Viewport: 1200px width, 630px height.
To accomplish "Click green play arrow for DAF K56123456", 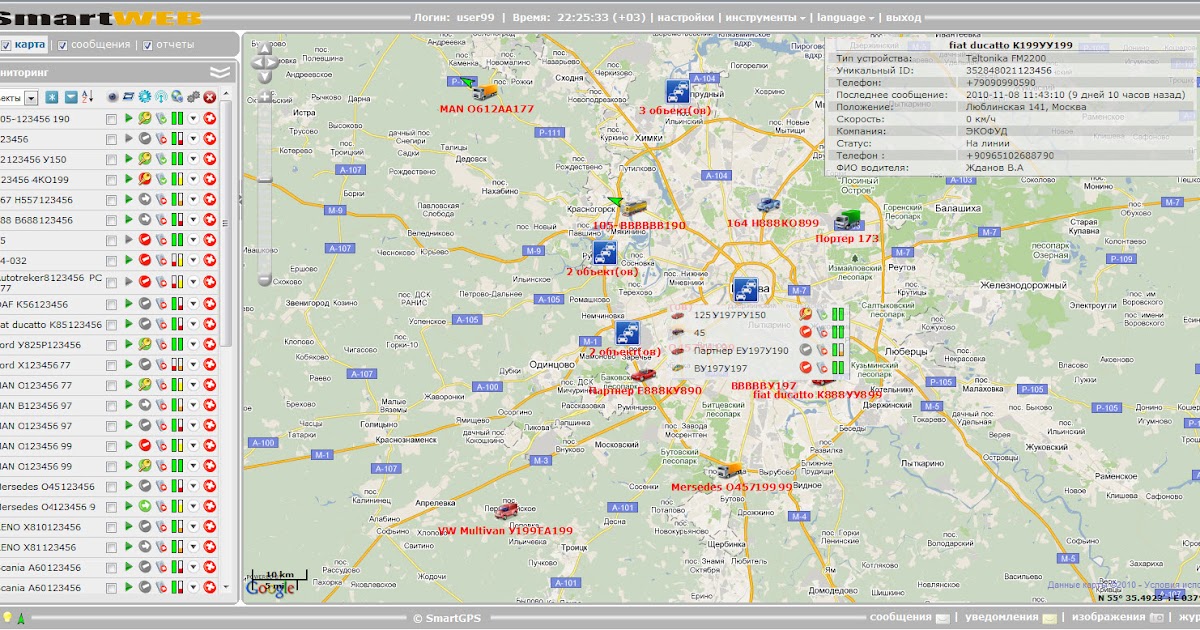I will point(128,304).
